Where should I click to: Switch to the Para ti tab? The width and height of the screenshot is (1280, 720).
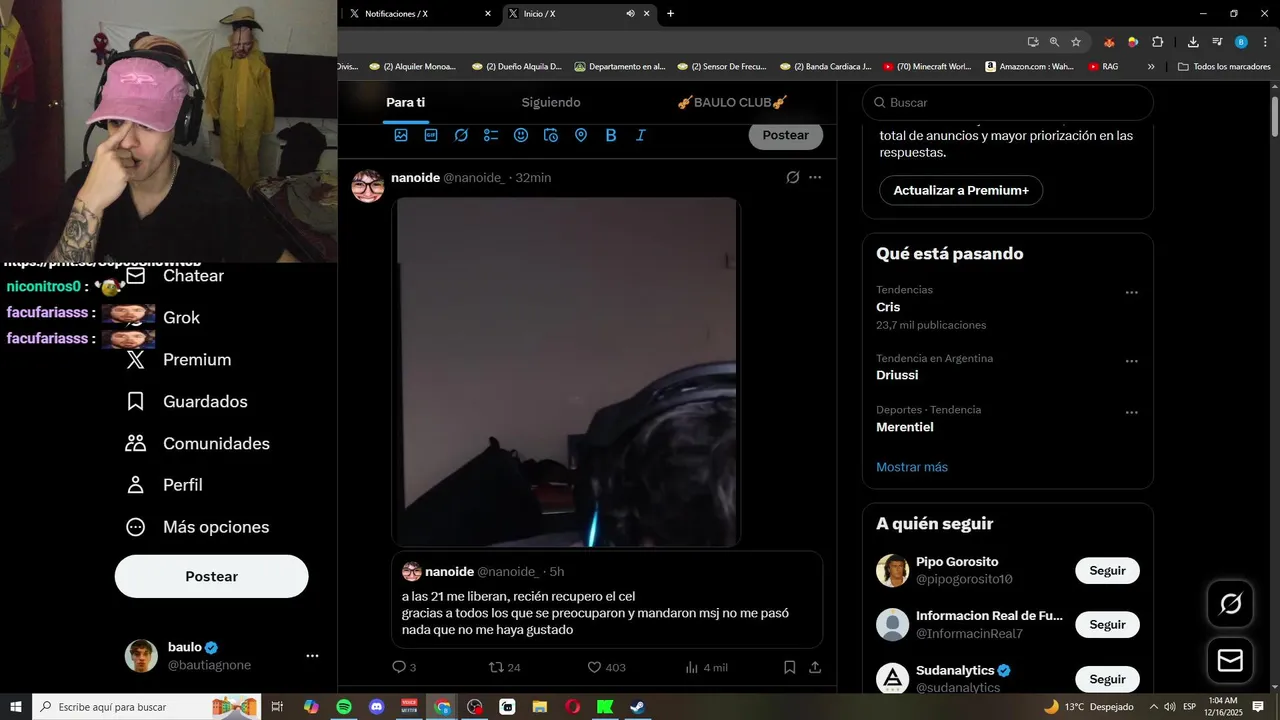click(405, 102)
